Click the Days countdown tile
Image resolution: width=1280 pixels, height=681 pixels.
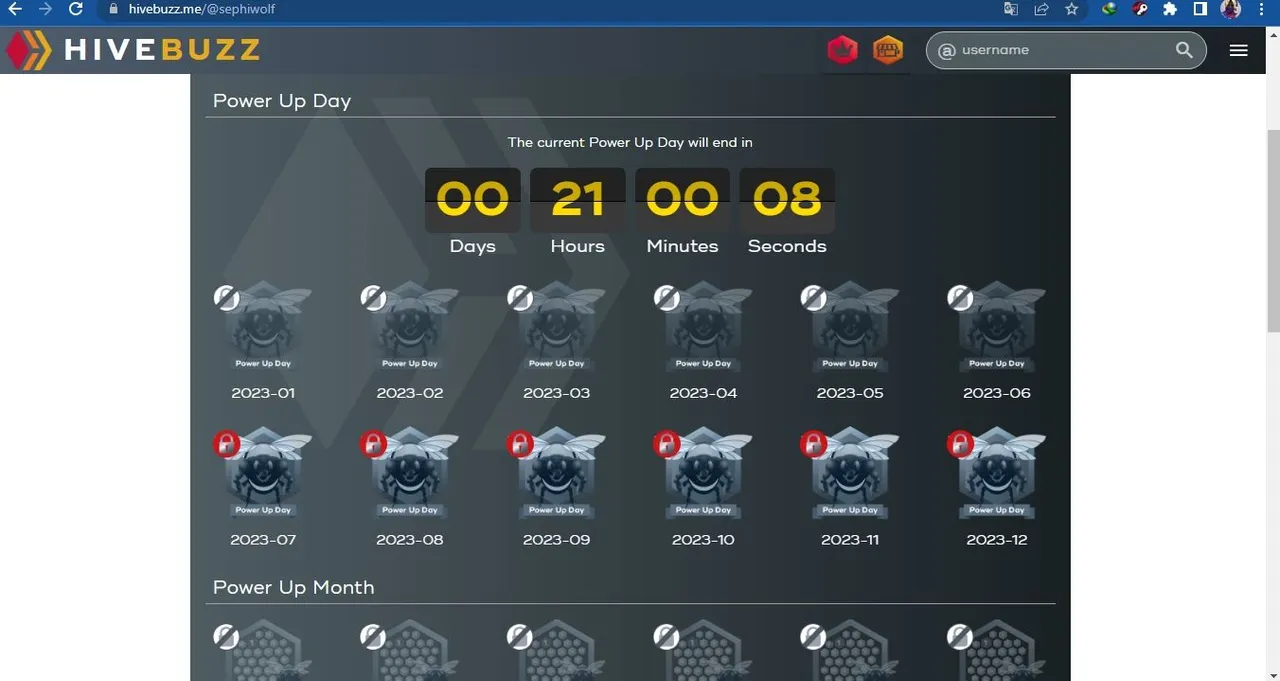[473, 200]
